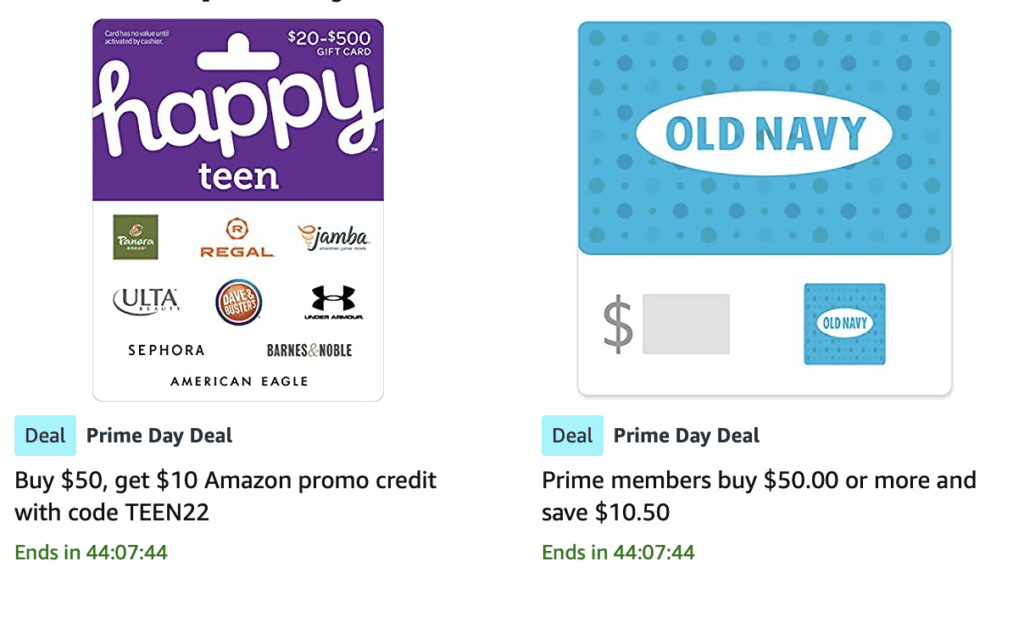Image resolution: width=1024 pixels, height=617 pixels.
Task: Click the Regal logo on the card
Action: click(x=237, y=238)
